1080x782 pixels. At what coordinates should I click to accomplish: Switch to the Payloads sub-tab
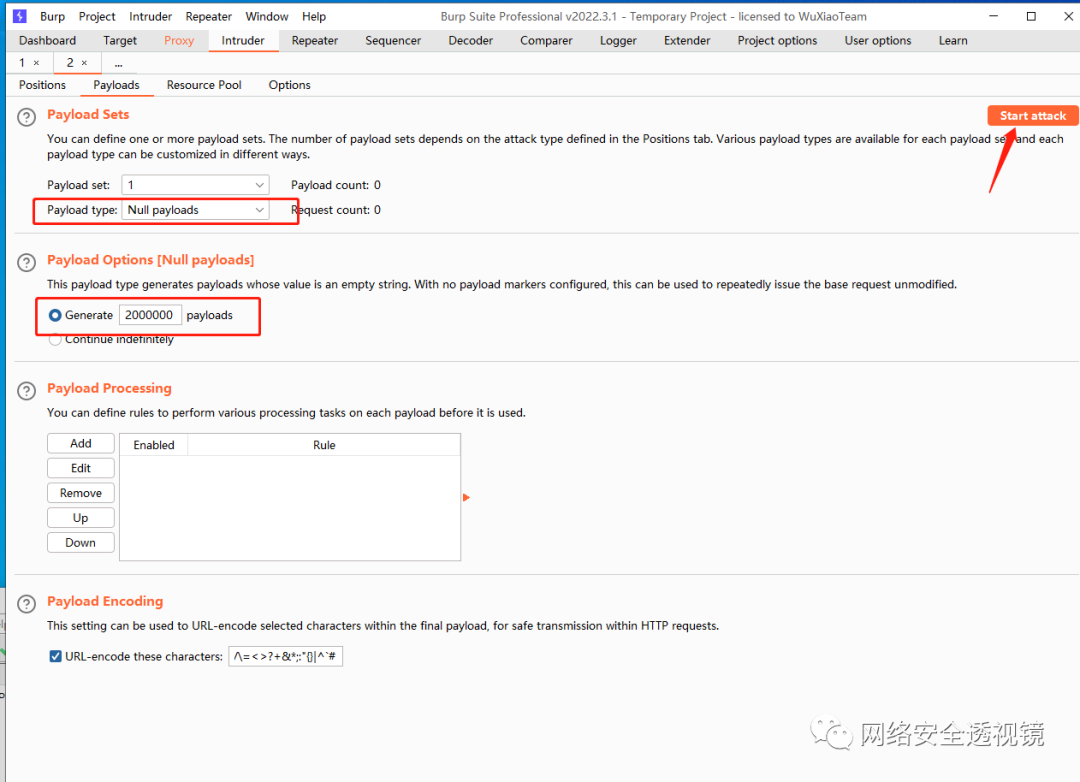(116, 85)
